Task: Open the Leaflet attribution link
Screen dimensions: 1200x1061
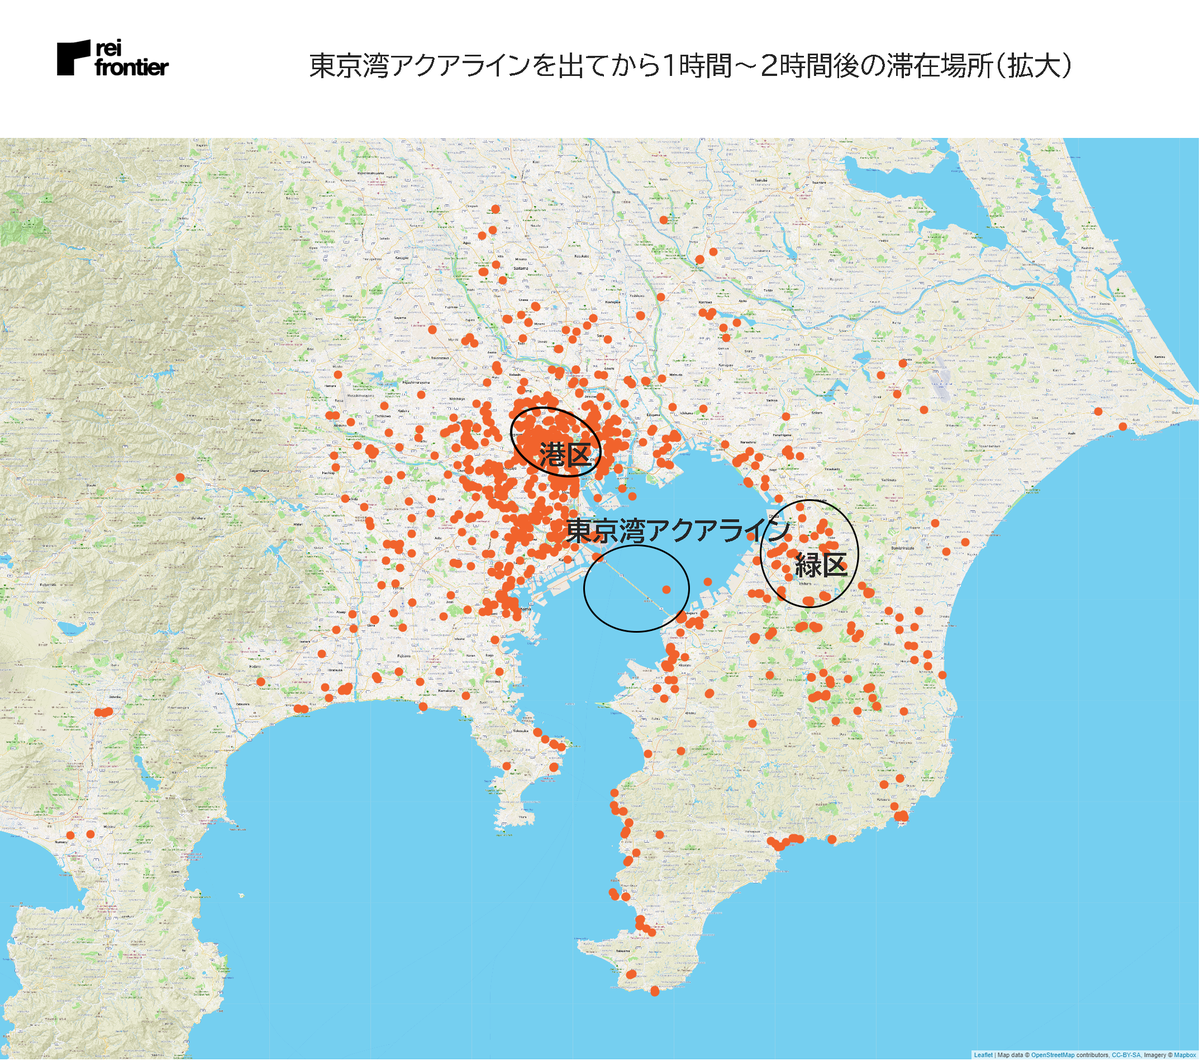Action: point(983,1054)
